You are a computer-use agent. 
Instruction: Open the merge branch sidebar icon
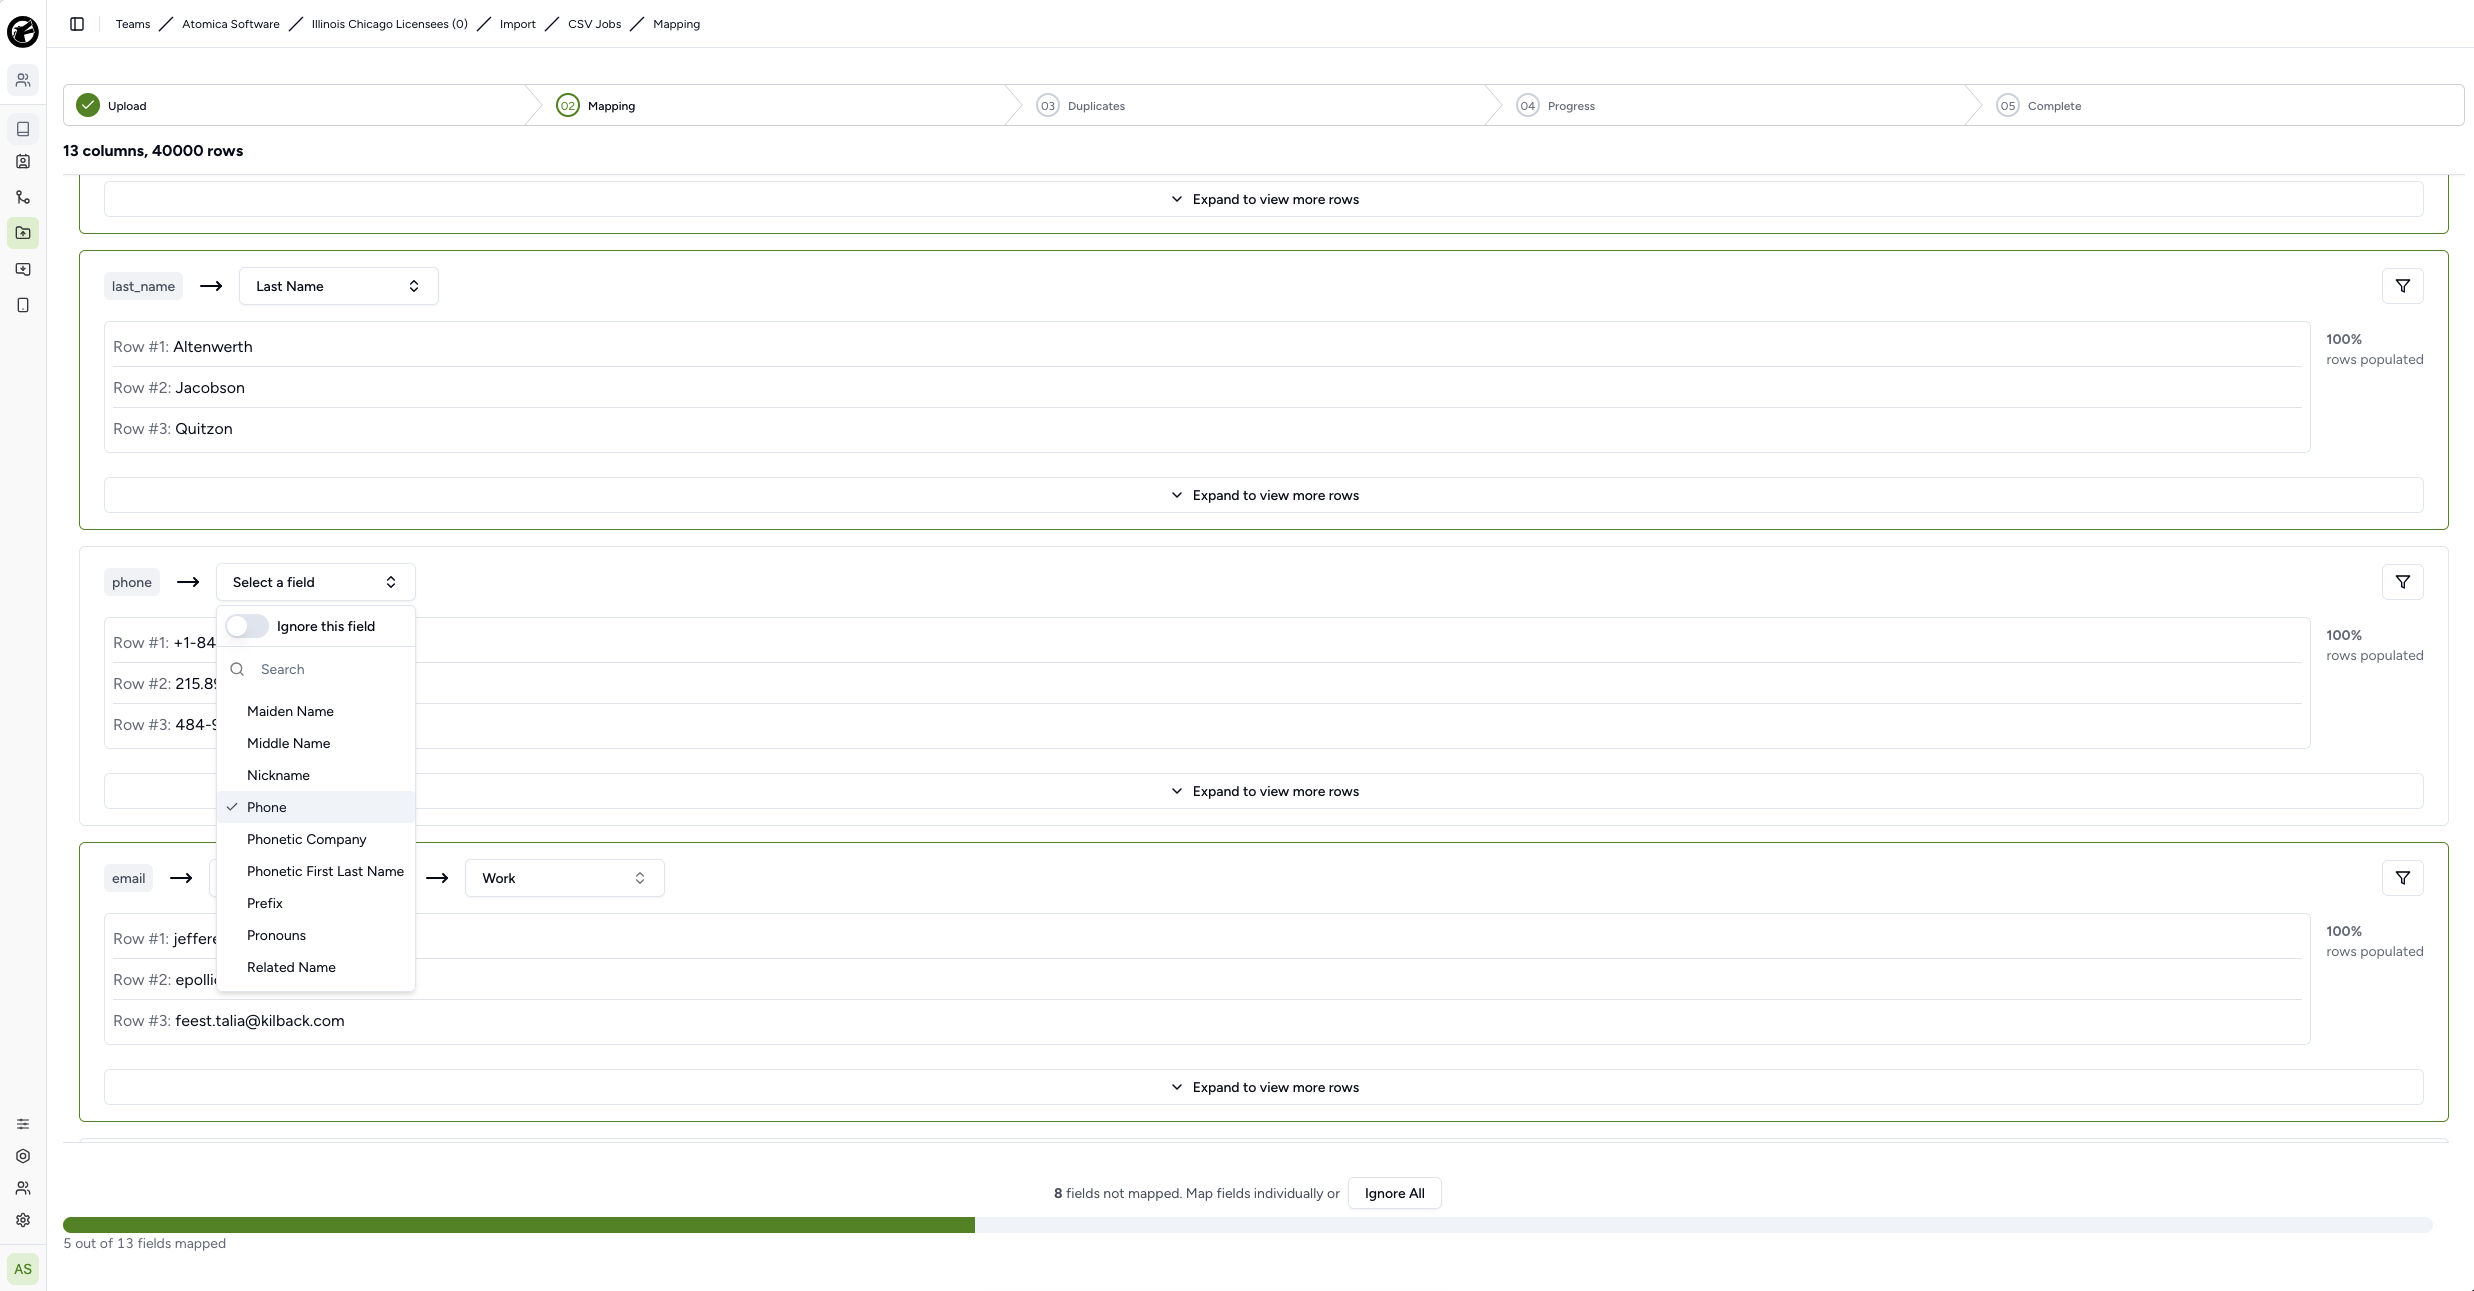(x=23, y=197)
